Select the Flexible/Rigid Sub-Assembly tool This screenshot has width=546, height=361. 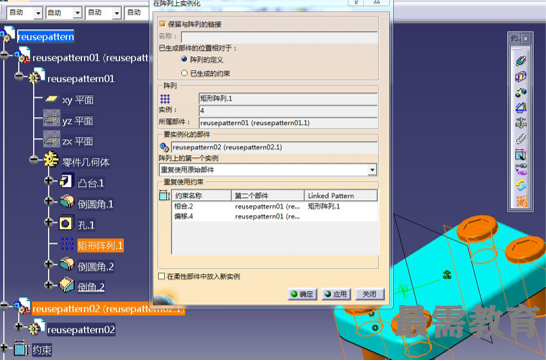point(521,169)
